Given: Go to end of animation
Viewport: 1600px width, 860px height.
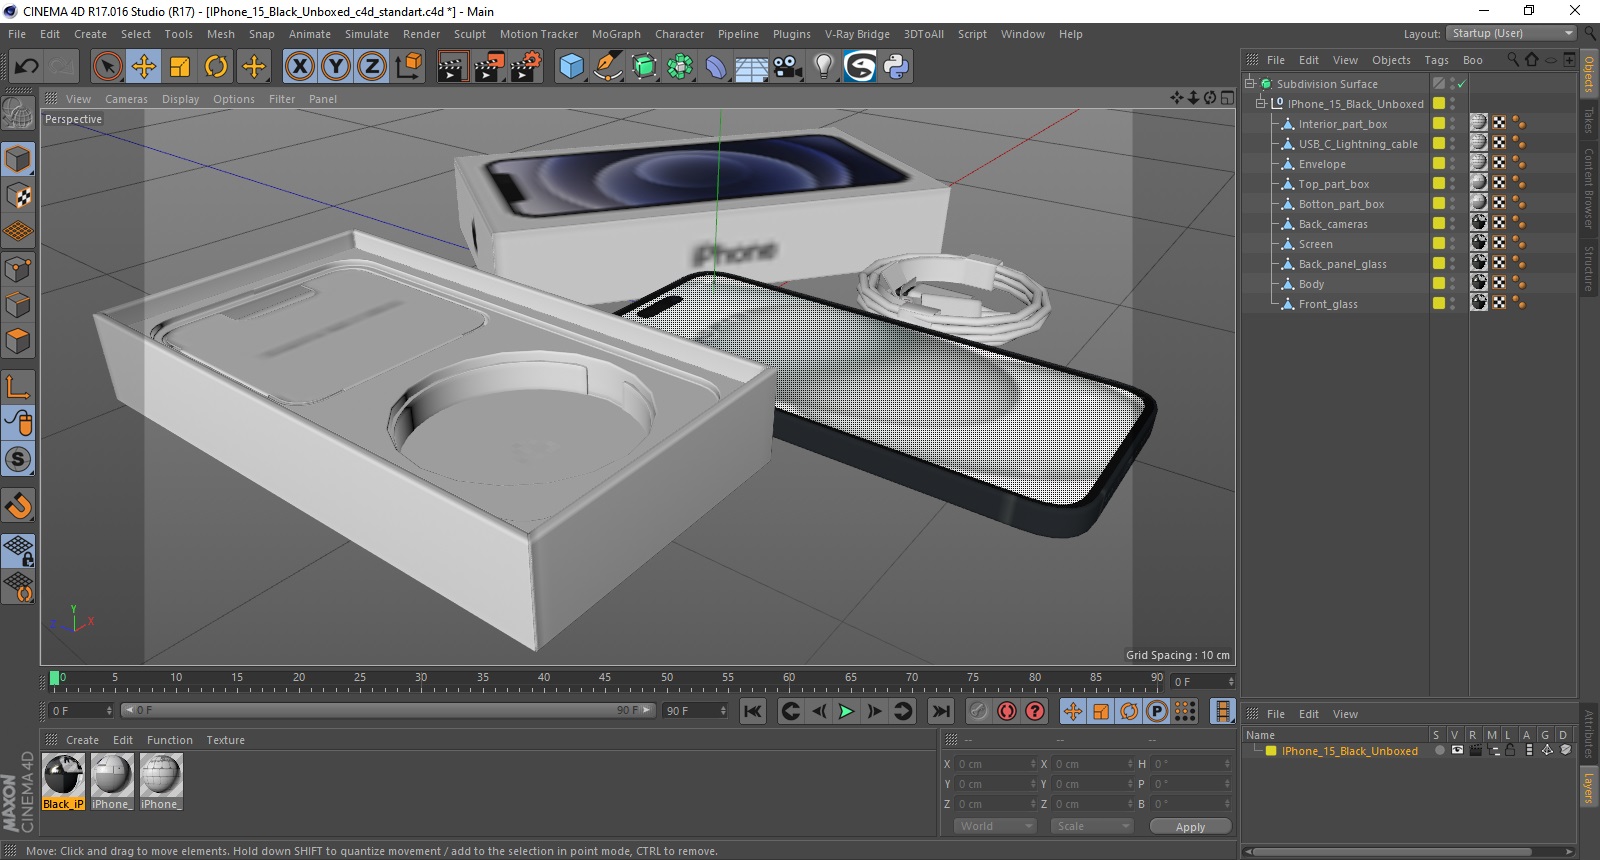Looking at the screenshot, I should (x=941, y=711).
